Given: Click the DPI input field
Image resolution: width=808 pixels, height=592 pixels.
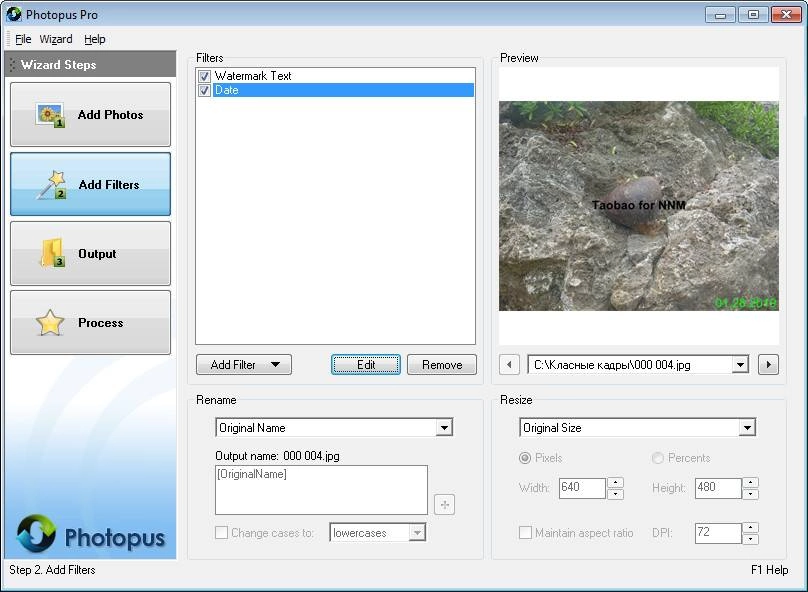Looking at the screenshot, I should (x=718, y=533).
